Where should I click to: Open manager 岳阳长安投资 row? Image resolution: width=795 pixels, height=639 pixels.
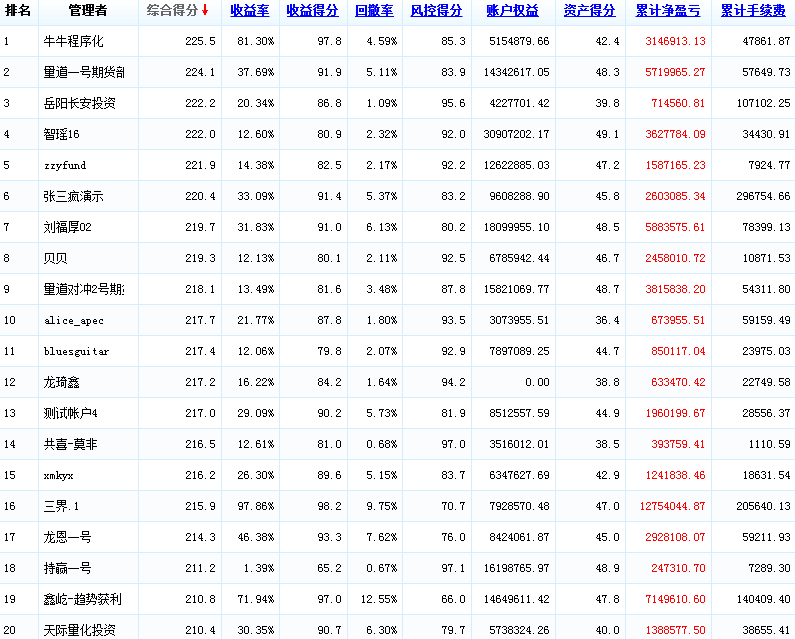[79, 104]
